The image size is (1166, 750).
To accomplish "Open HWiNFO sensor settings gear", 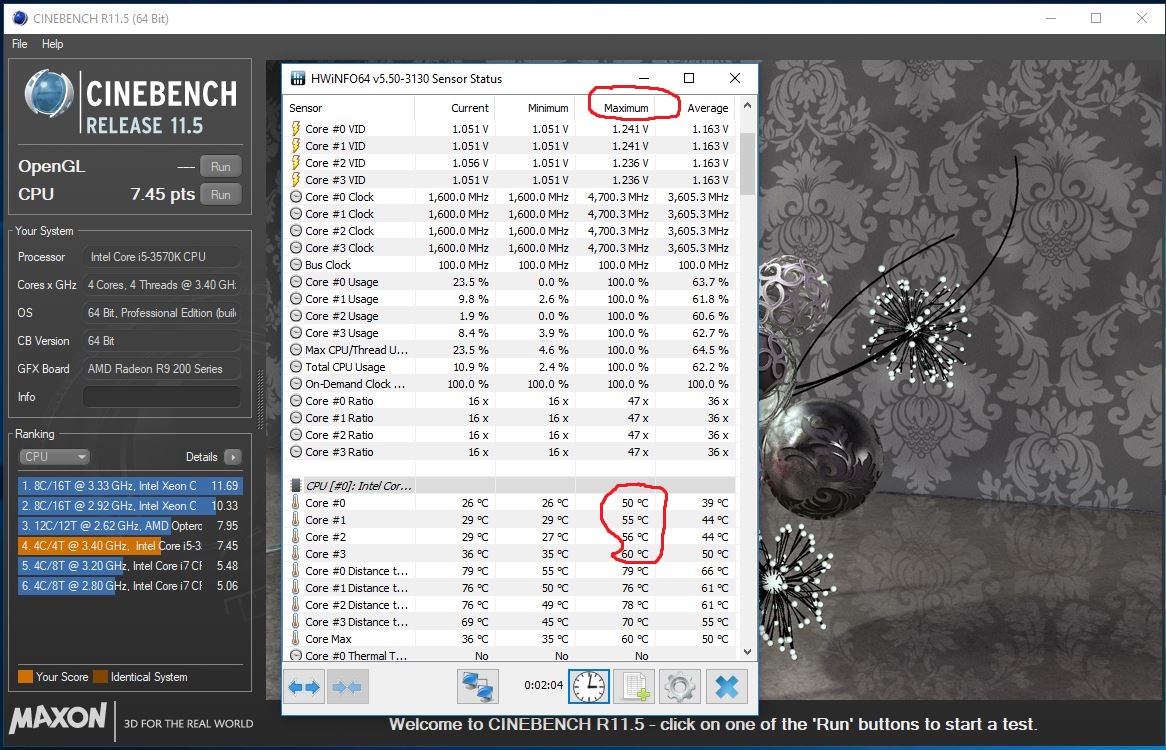I will click(680, 687).
